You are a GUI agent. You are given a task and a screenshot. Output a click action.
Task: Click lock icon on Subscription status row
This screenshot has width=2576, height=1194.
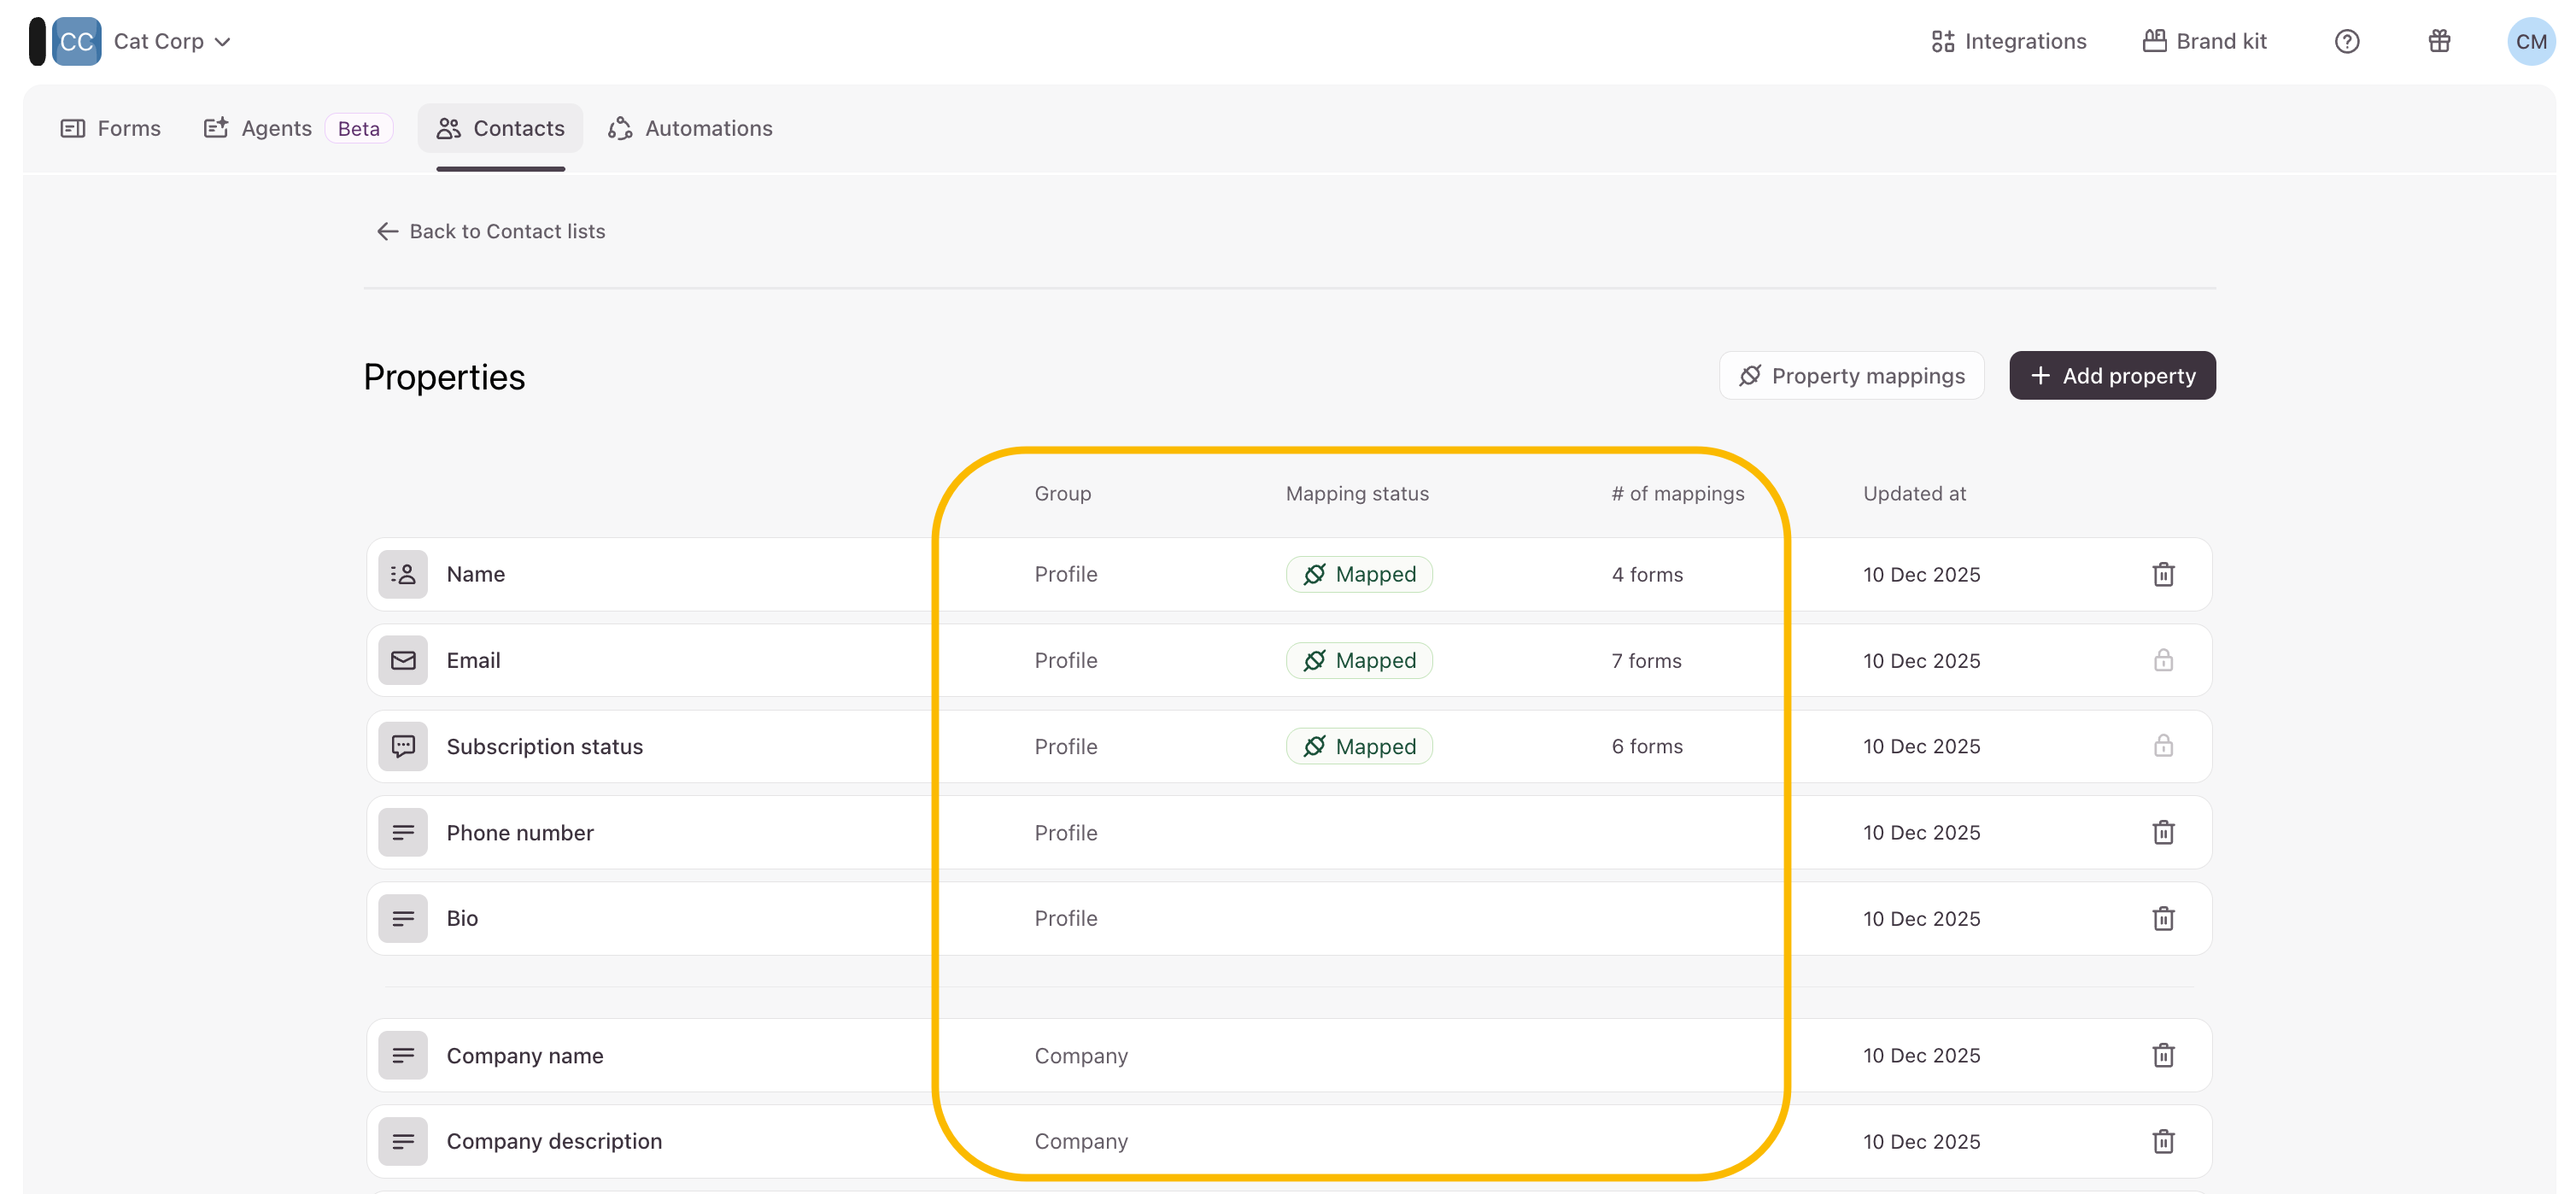point(2162,746)
